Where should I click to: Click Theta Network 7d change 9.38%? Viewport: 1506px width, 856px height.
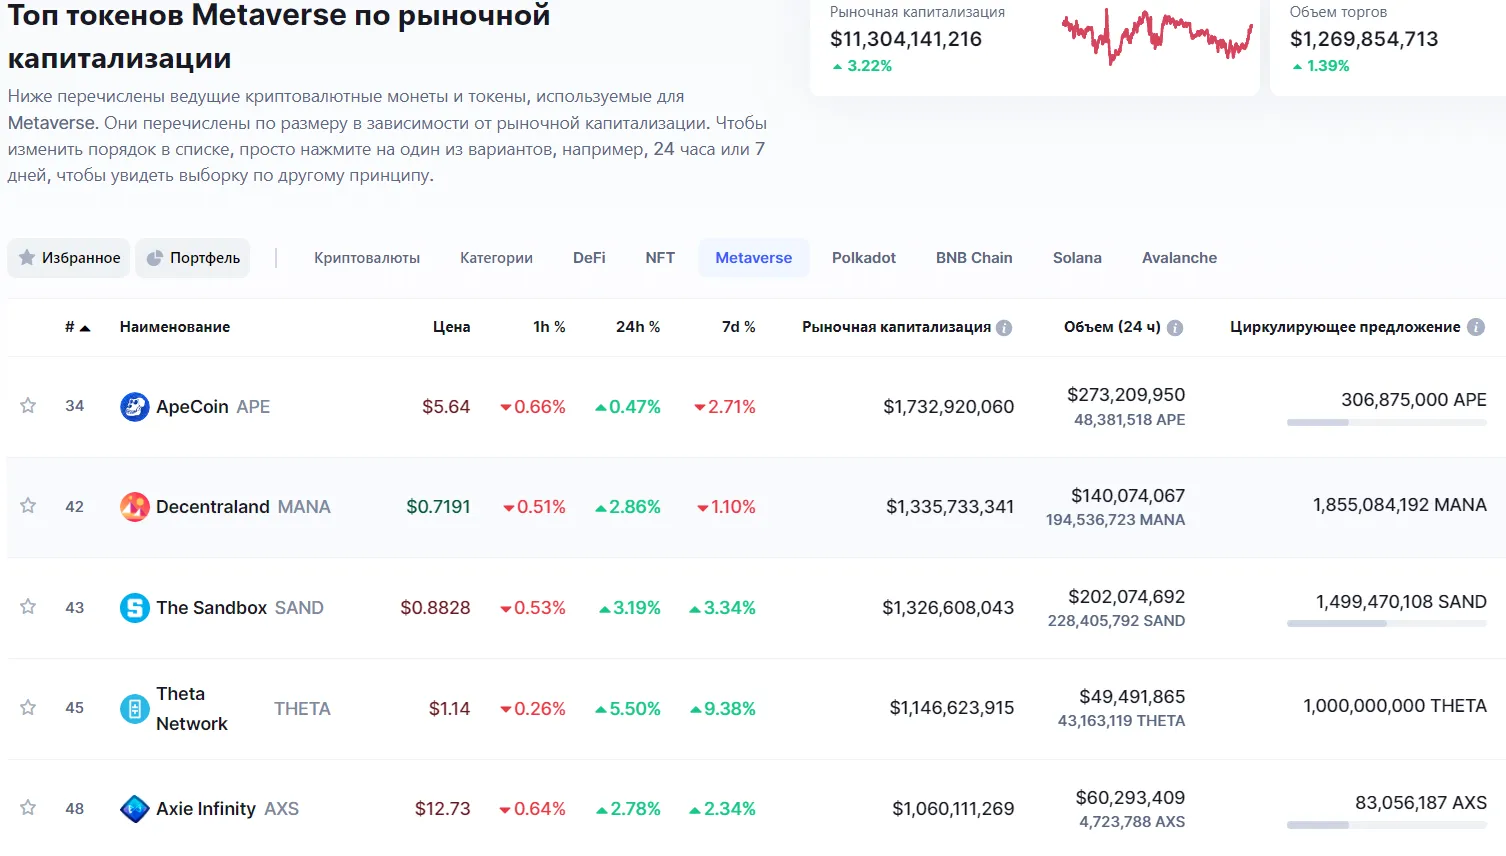[x=722, y=709]
